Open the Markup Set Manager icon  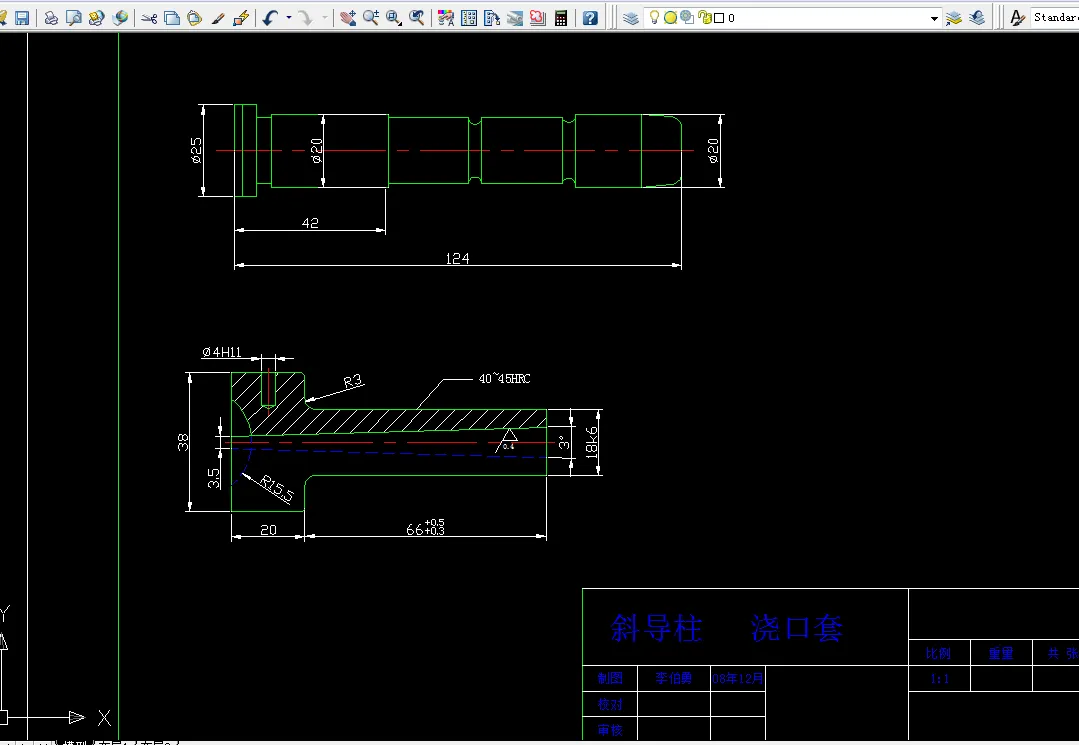pos(537,18)
